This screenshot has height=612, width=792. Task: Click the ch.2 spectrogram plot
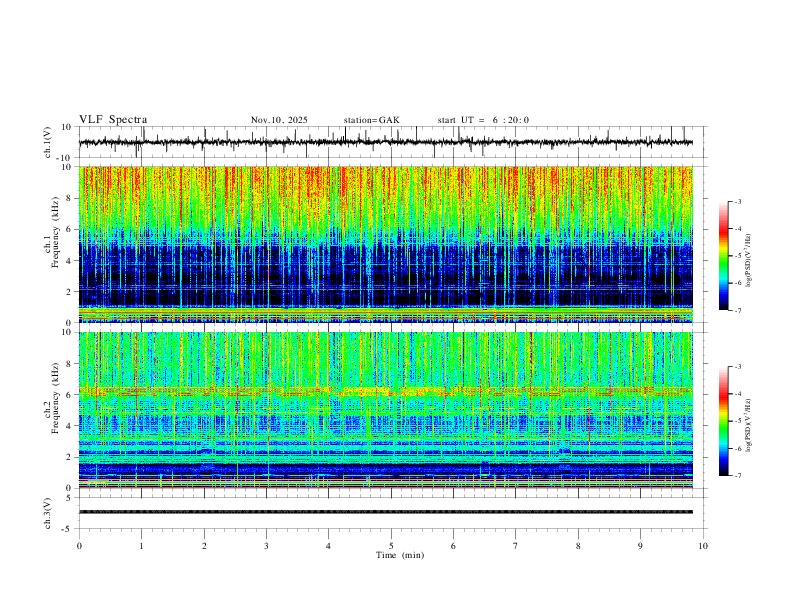(x=386, y=410)
